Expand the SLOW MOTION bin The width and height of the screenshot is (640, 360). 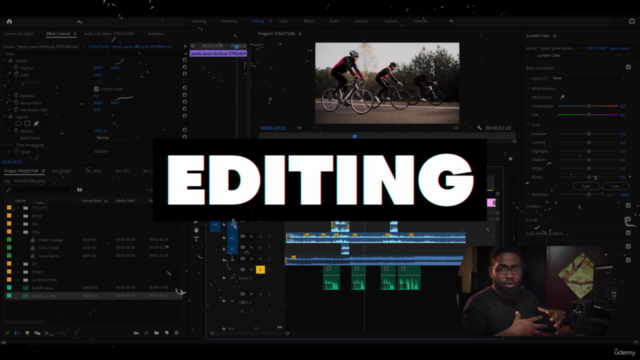(x=18, y=280)
